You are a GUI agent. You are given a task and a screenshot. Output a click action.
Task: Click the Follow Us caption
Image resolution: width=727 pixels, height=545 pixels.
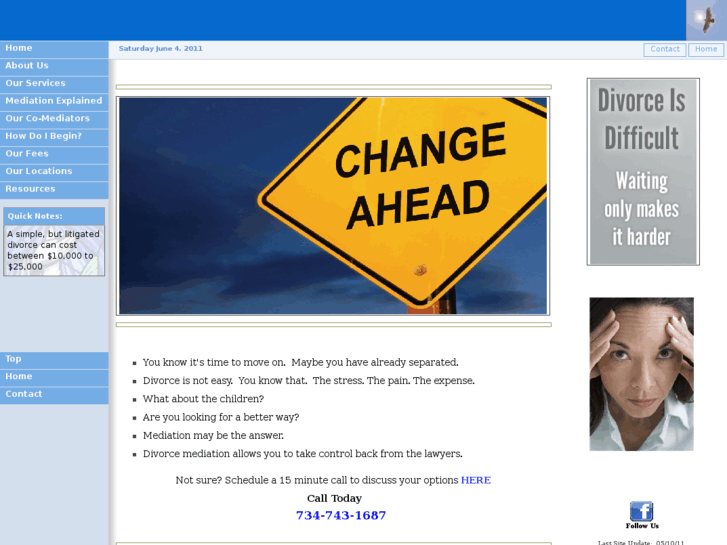click(642, 526)
